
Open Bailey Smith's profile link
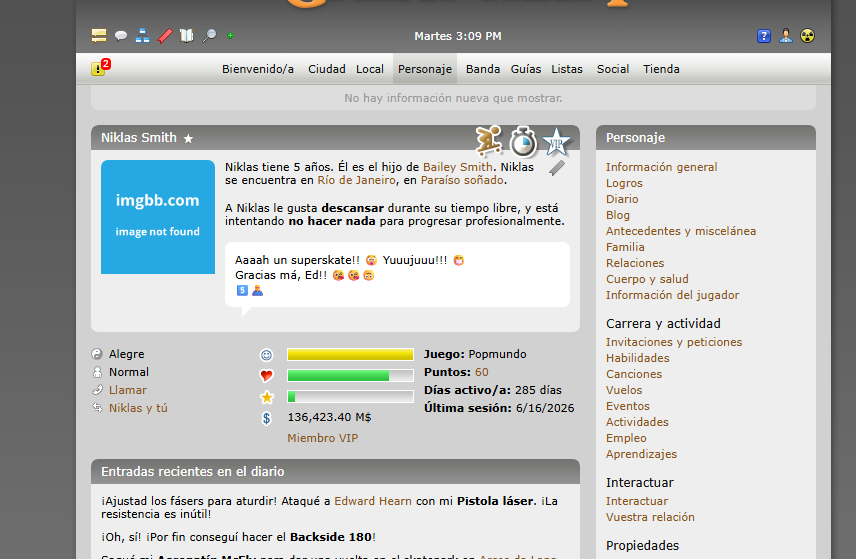tap(457, 167)
